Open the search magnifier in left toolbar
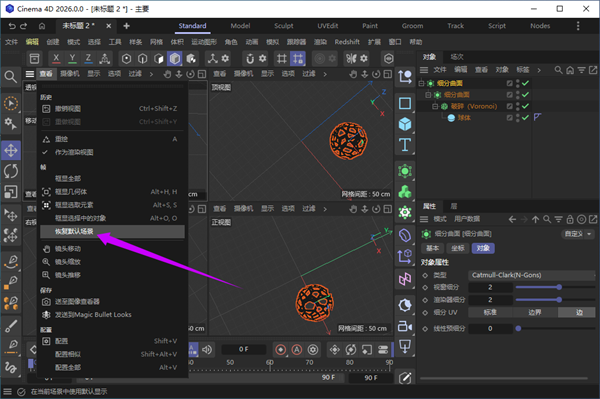 click(11, 77)
